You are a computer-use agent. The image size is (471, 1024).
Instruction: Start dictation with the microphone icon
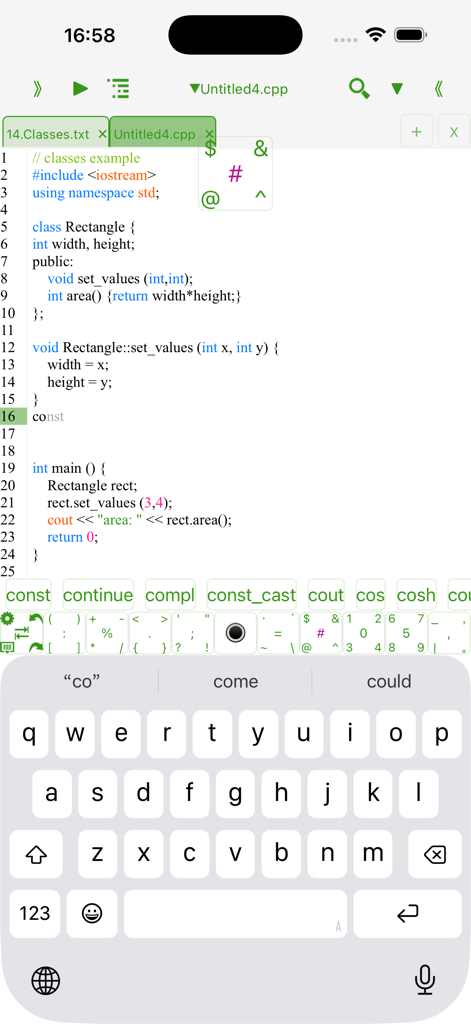pos(425,980)
